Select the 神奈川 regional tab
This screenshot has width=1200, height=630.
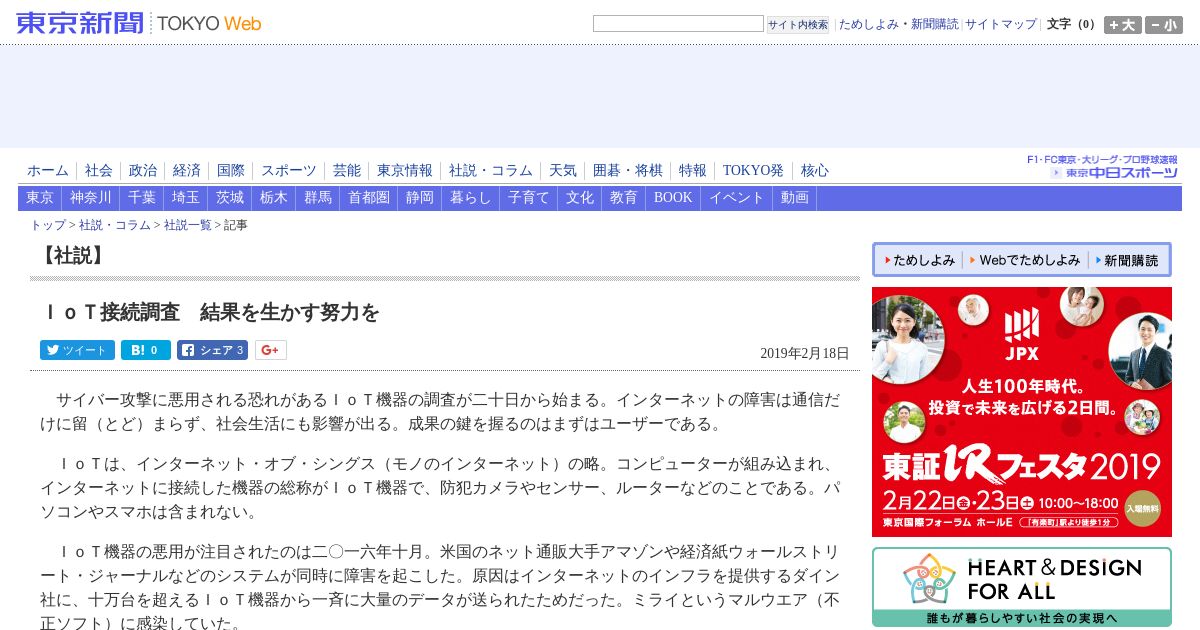tap(91, 198)
